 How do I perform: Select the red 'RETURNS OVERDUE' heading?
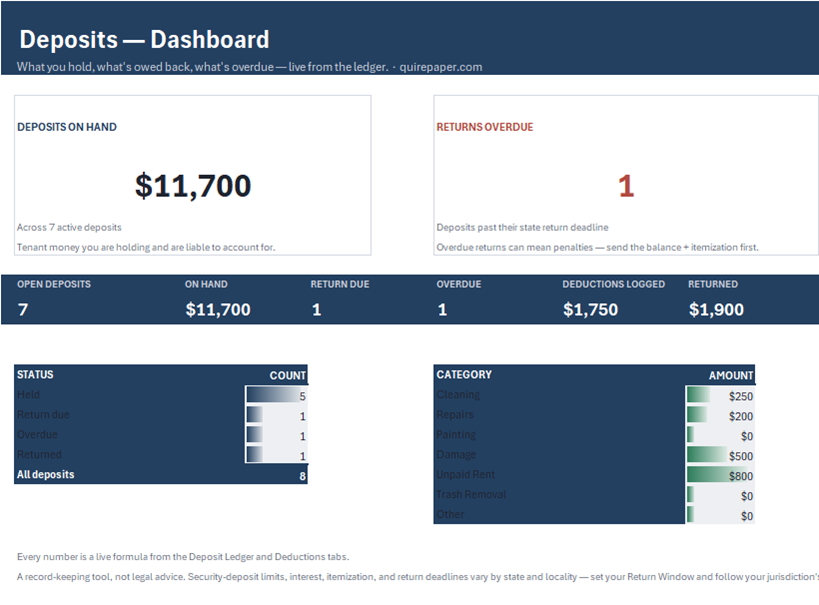(x=485, y=127)
